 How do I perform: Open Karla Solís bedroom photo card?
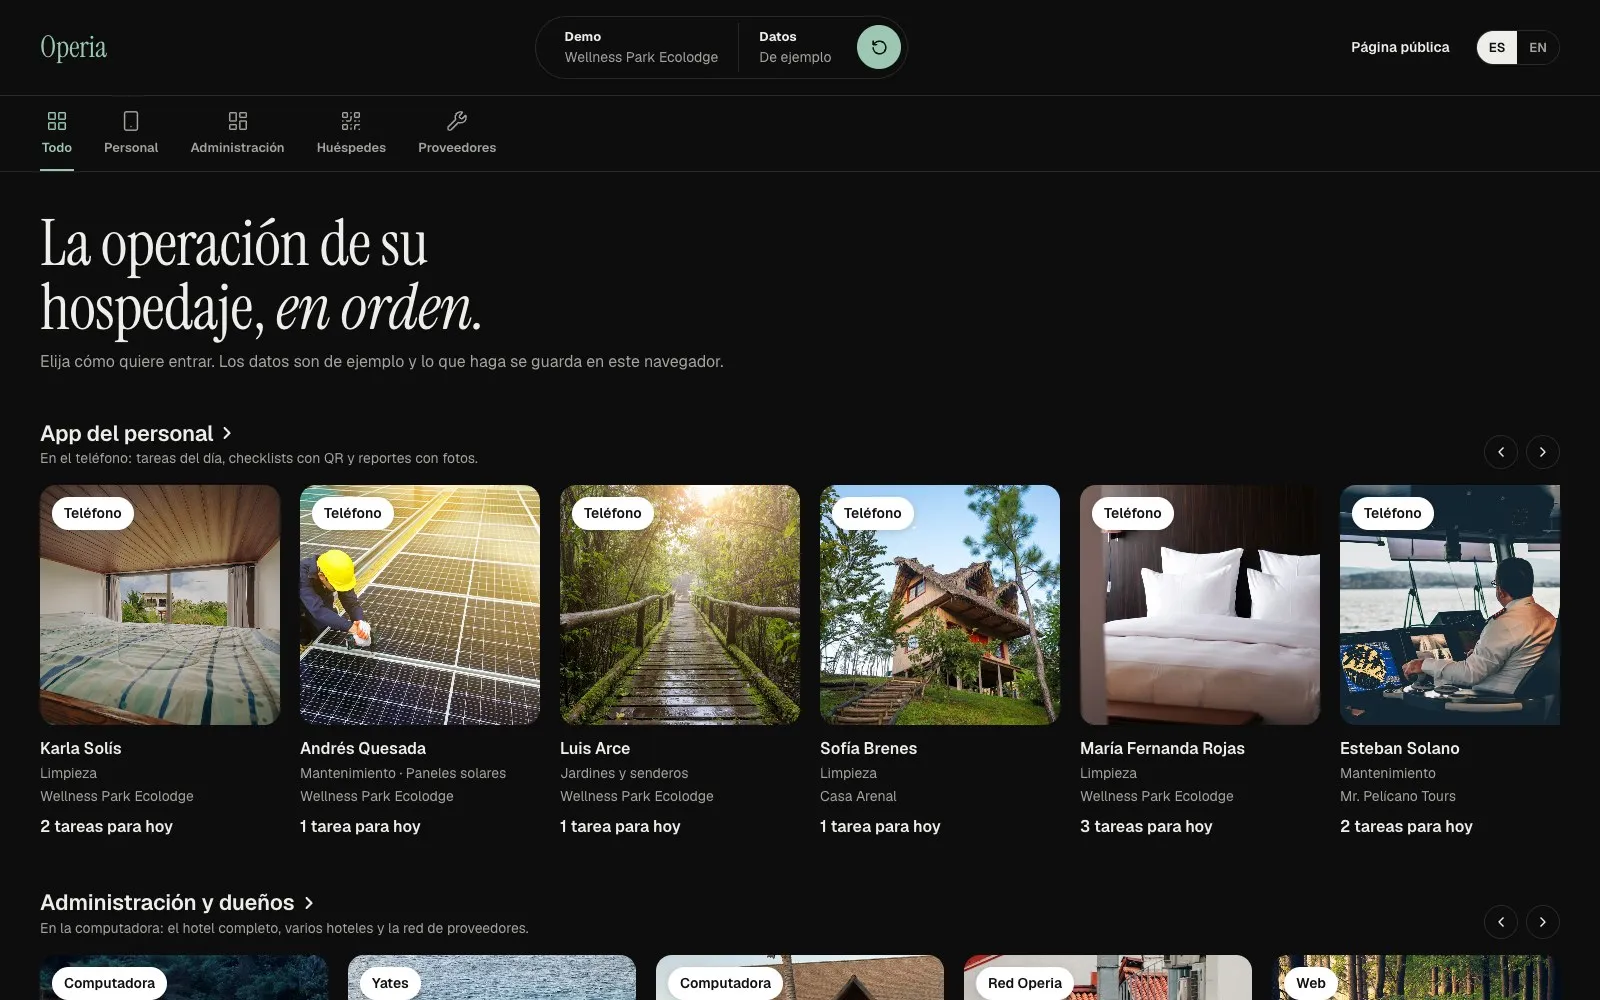coord(160,605)
